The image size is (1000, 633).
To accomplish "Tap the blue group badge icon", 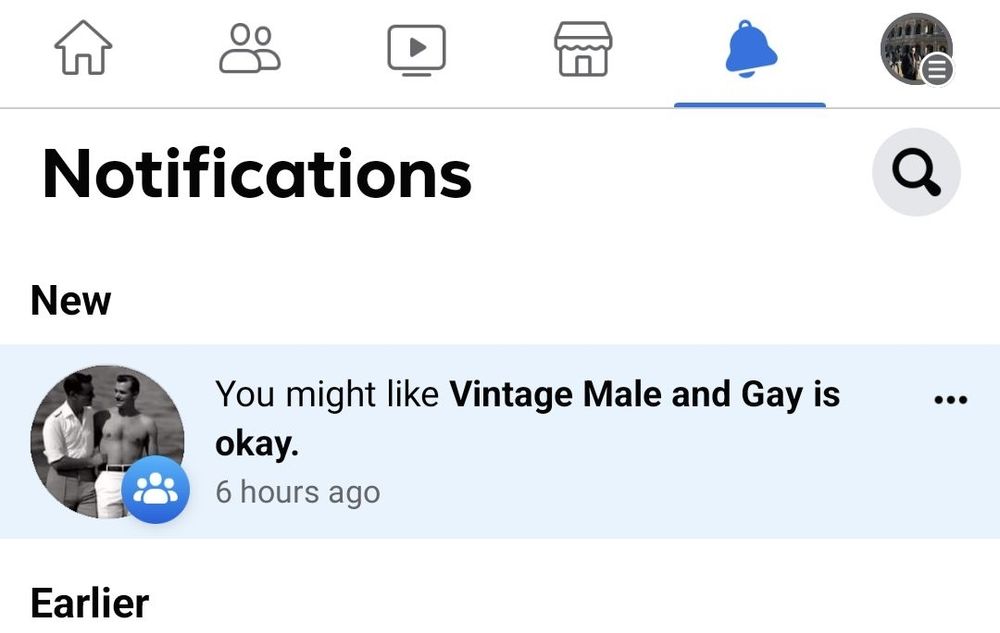I will click(x=156, y=489).
